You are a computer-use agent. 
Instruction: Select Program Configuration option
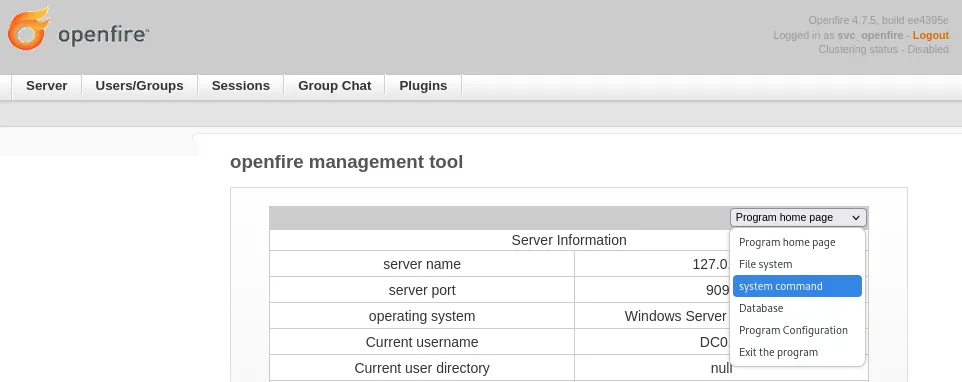(797, 330)
